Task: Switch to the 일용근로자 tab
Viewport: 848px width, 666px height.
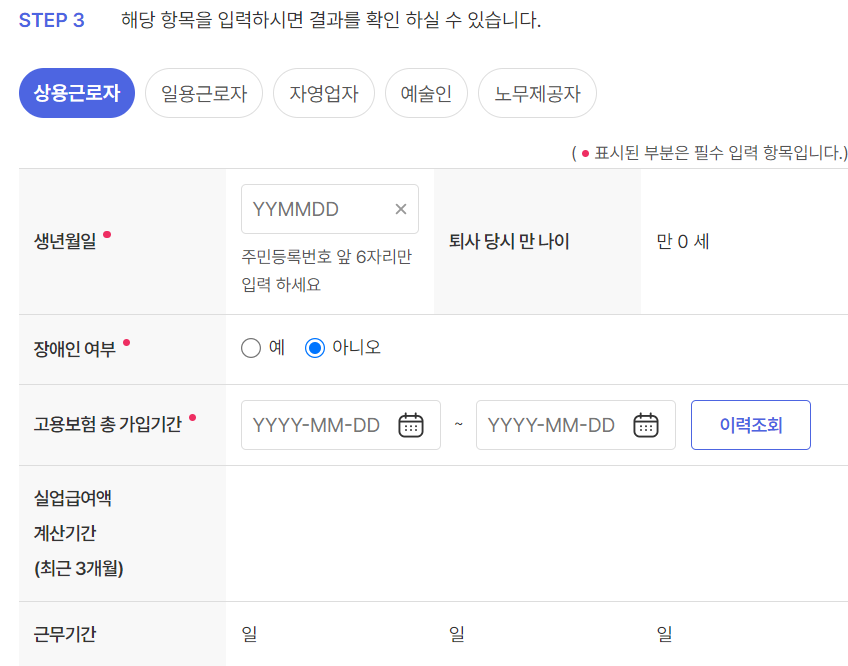Action: (203, 92)
